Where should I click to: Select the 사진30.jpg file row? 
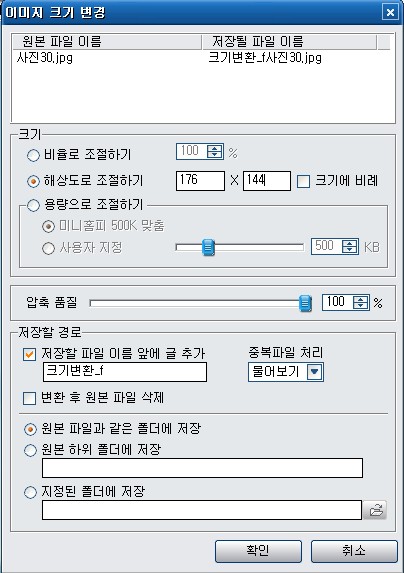pos(203,58)
